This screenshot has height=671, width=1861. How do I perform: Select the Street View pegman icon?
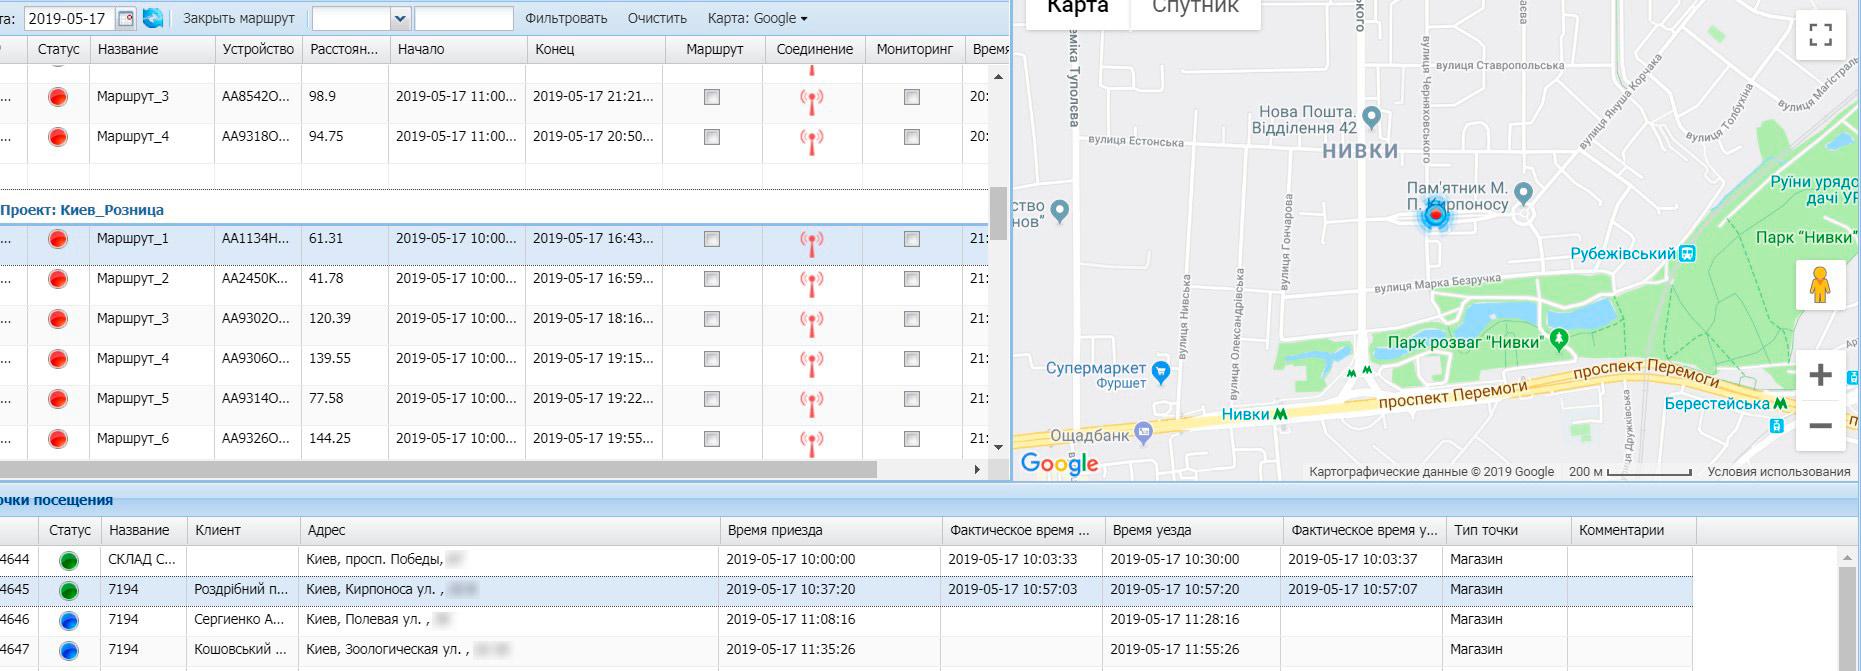coord(1820,286)
